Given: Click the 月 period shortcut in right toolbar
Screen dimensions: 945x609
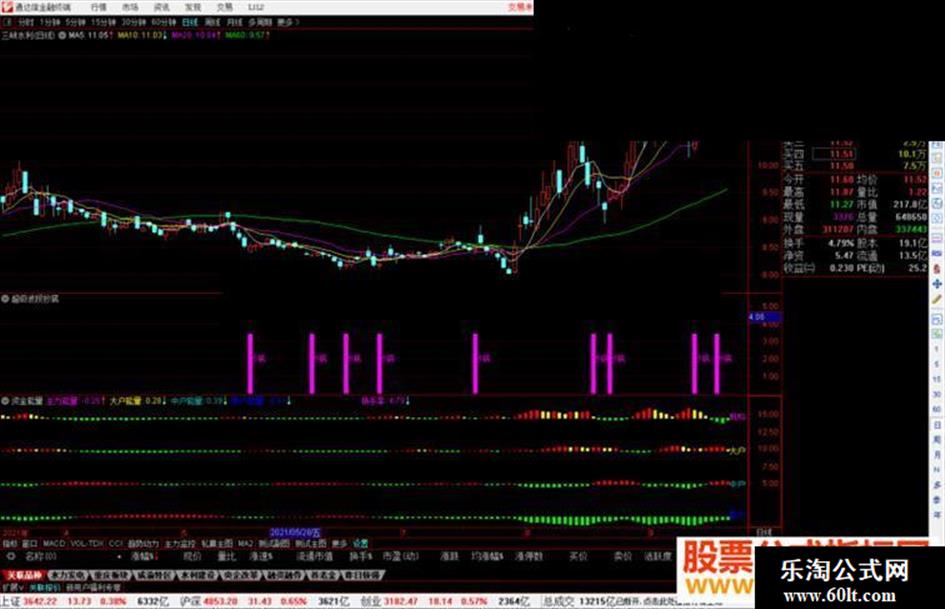Looking at the screenshot, I should [937, 455].
